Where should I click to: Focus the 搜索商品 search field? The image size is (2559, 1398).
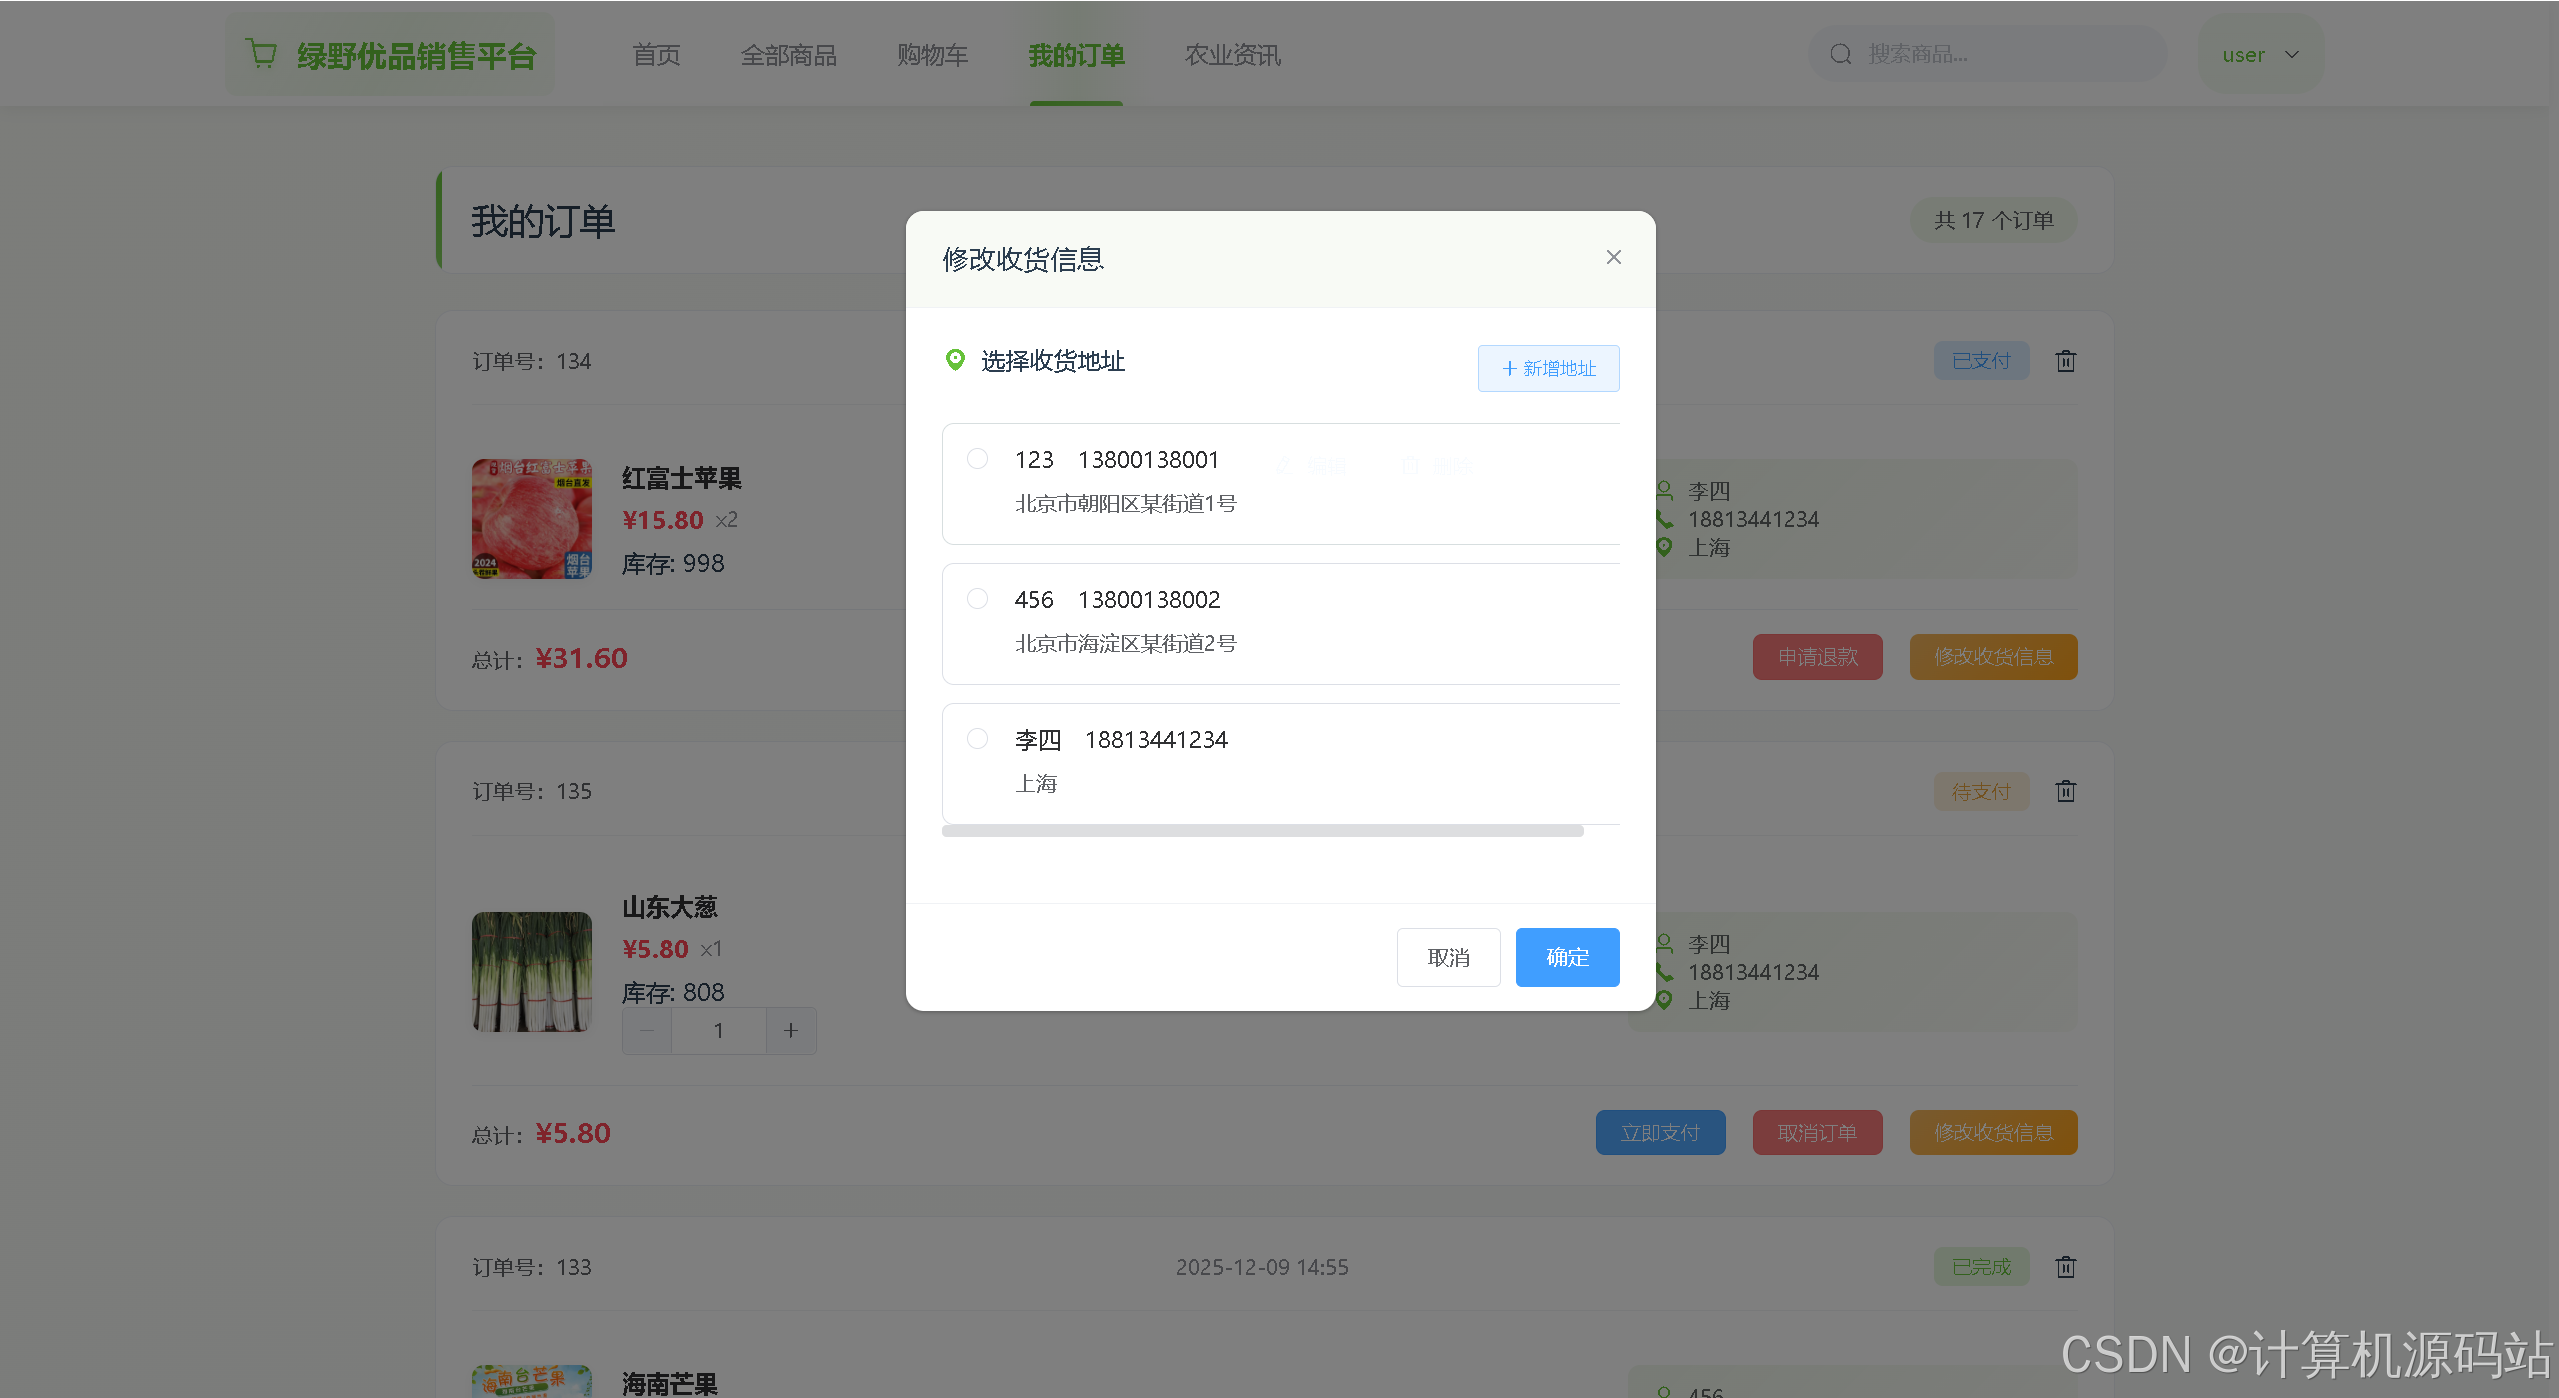point(2000,54)
